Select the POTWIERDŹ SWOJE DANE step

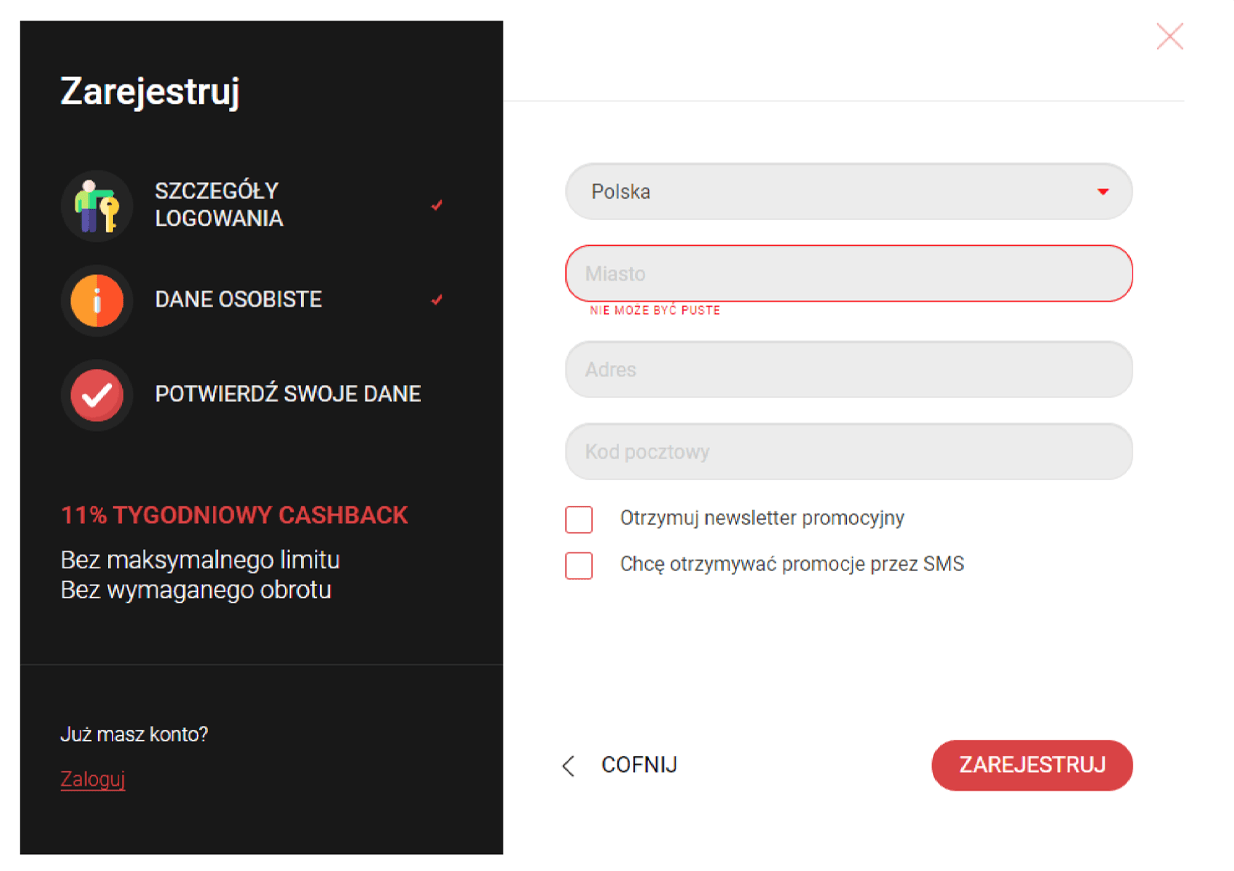click(x=288, y=394)
